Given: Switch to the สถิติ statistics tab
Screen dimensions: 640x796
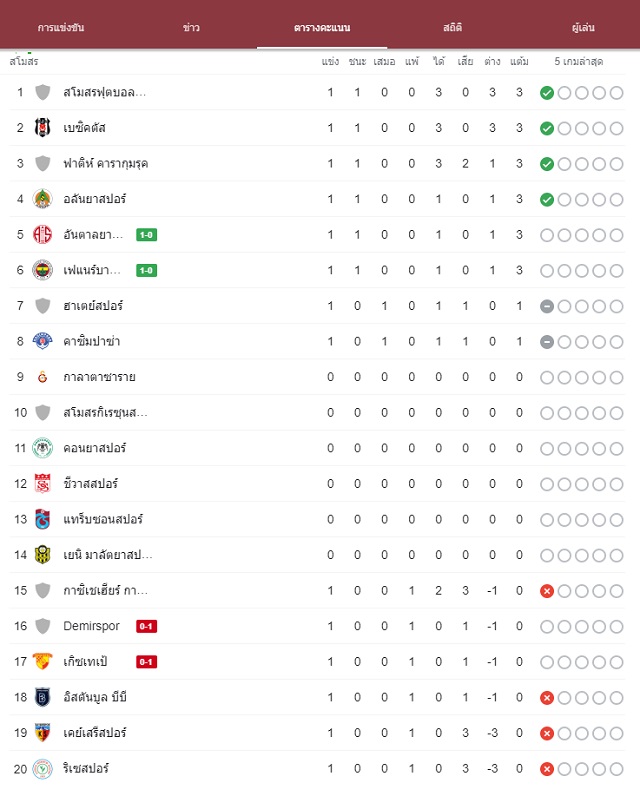Looking at the screenshot, I should click(452, 27).
